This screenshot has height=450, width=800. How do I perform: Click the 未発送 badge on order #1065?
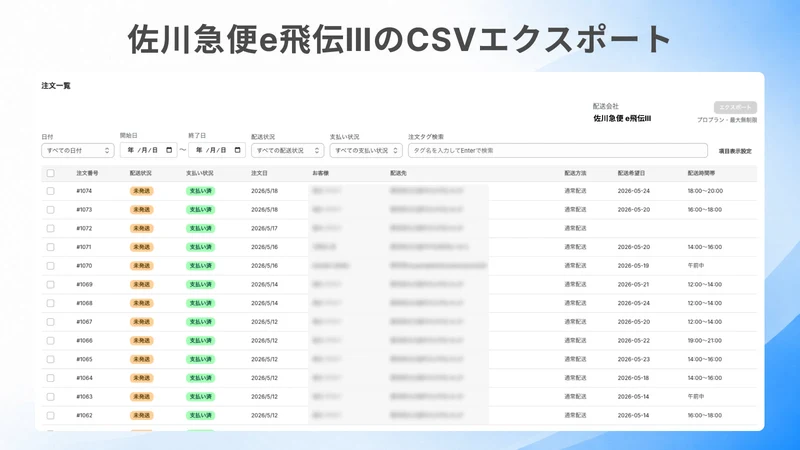pos(141,359)
